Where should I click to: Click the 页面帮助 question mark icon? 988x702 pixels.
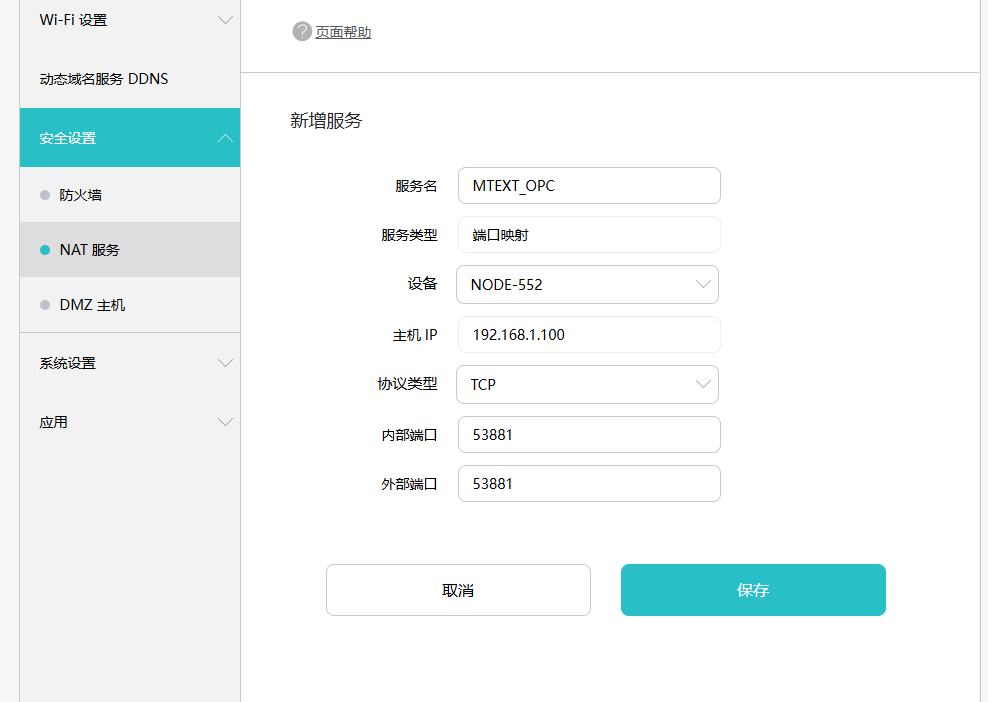302,31
